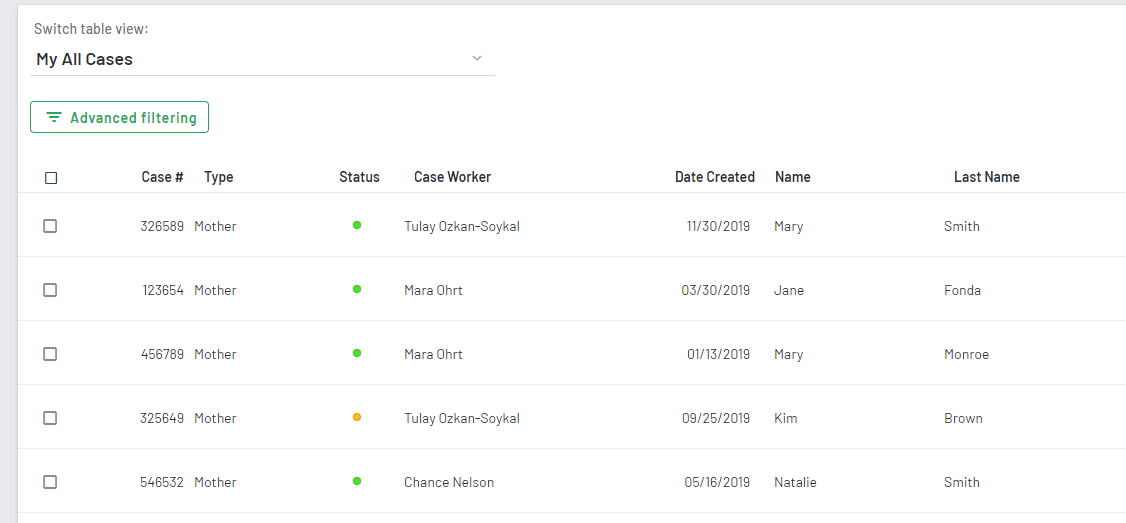Sort by the Case # column header
The width and height of the screenshot is (1126, 523).
coord(162,177)
